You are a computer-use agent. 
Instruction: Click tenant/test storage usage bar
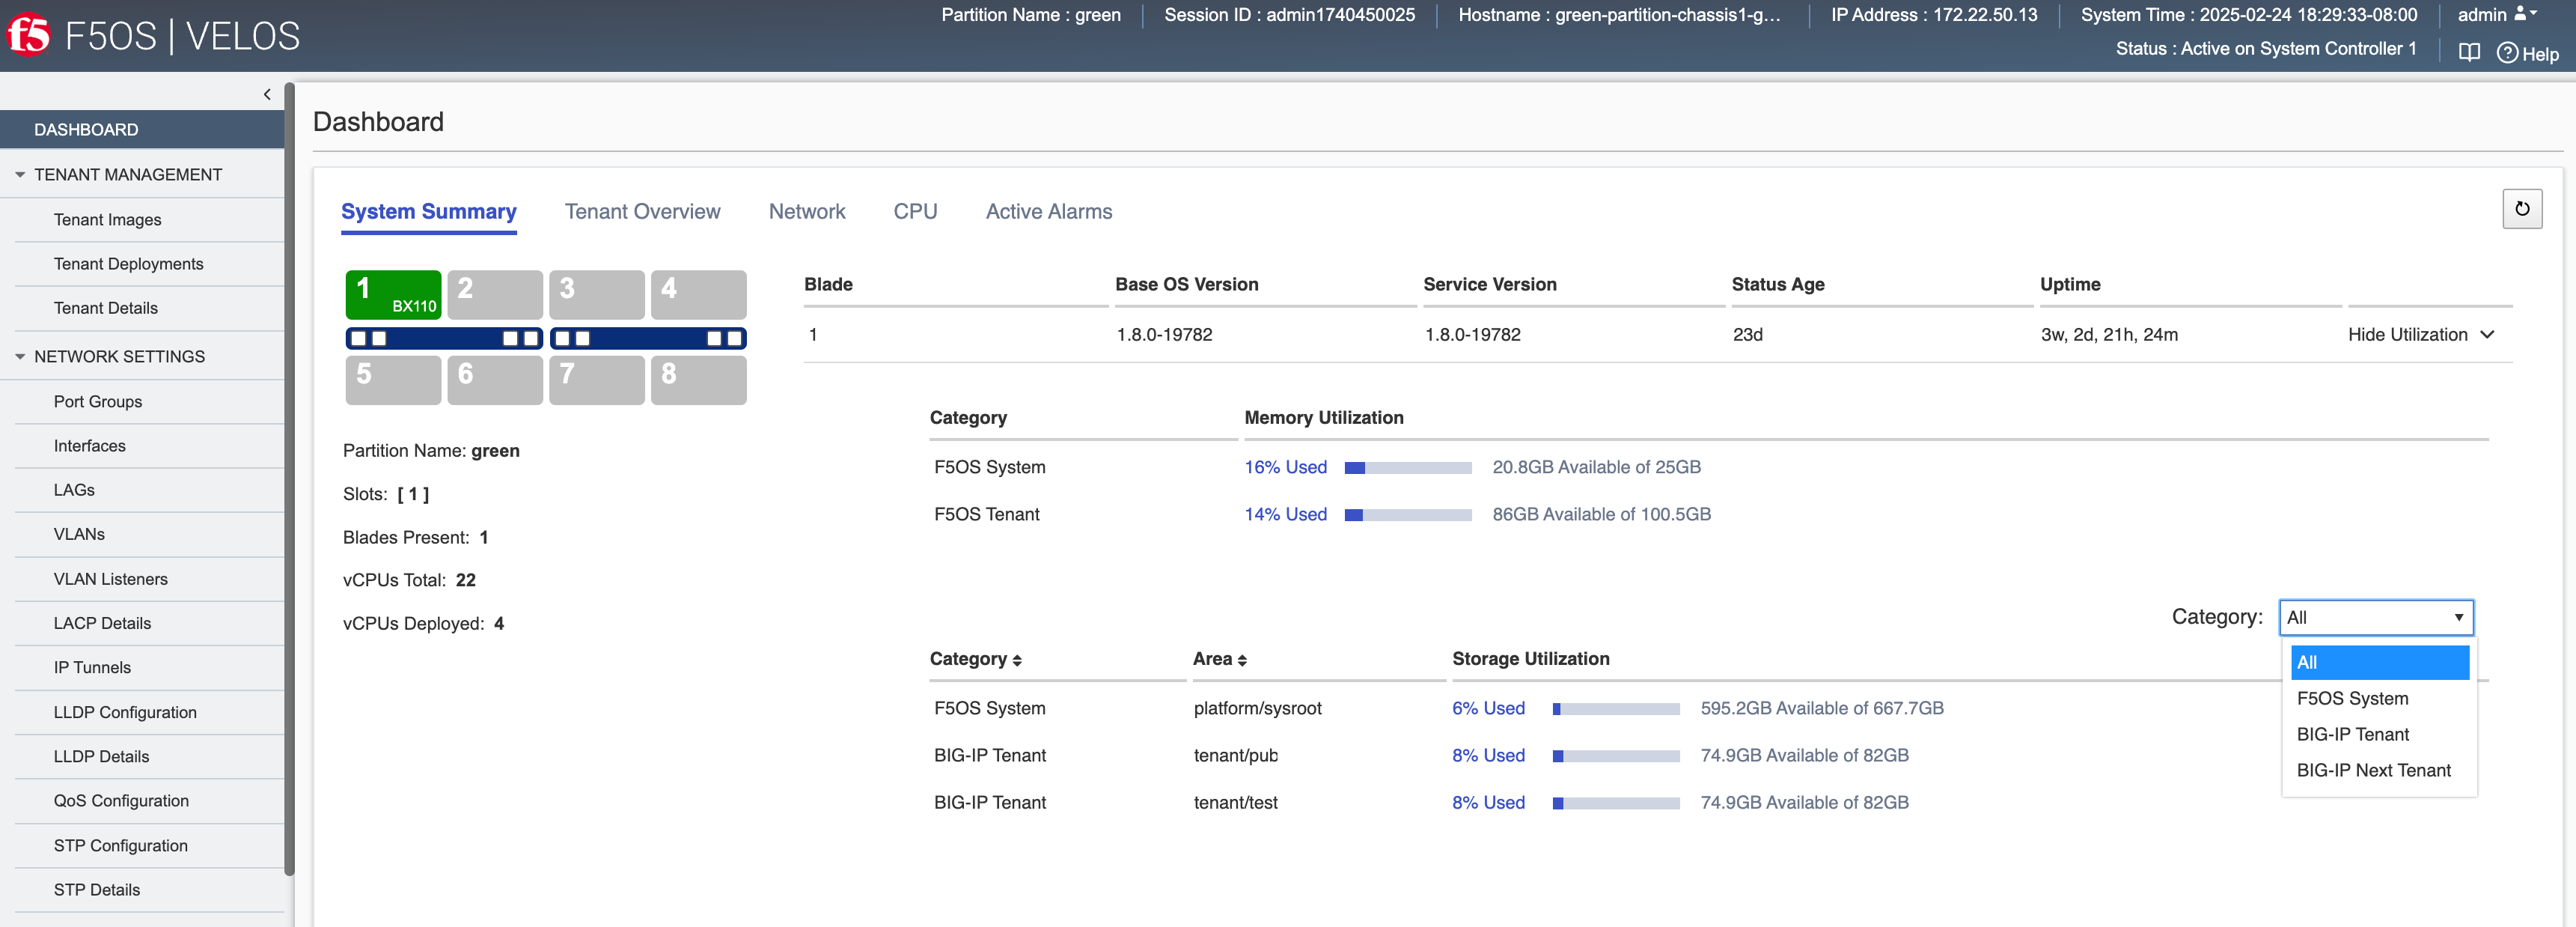tap(1616, 803)
